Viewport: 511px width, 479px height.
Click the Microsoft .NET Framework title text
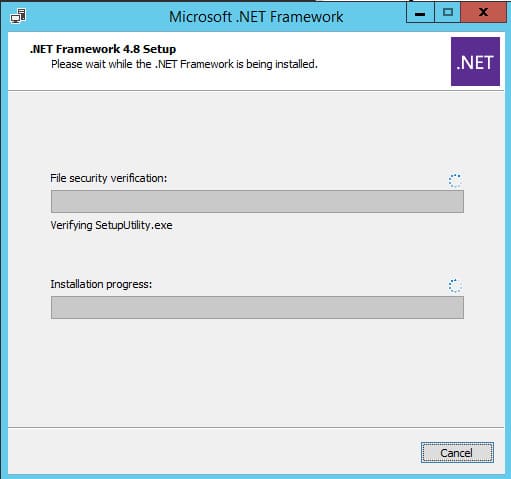point(256,17)
